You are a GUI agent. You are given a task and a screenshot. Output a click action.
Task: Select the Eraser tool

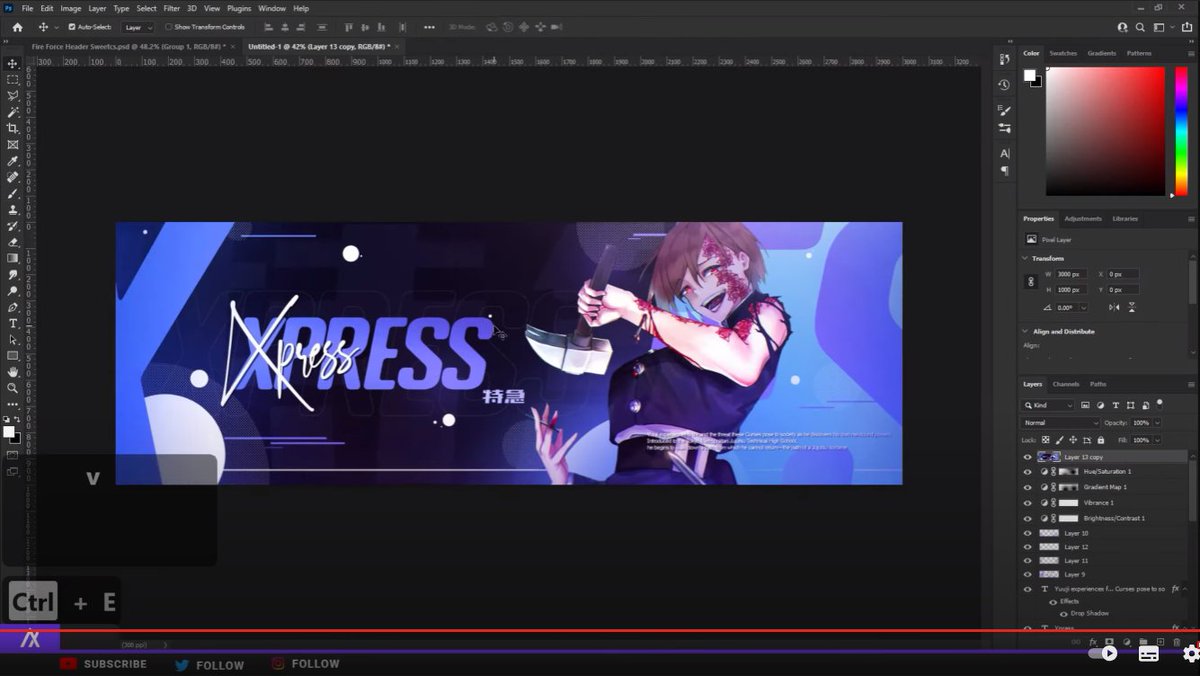click(12, 242)
